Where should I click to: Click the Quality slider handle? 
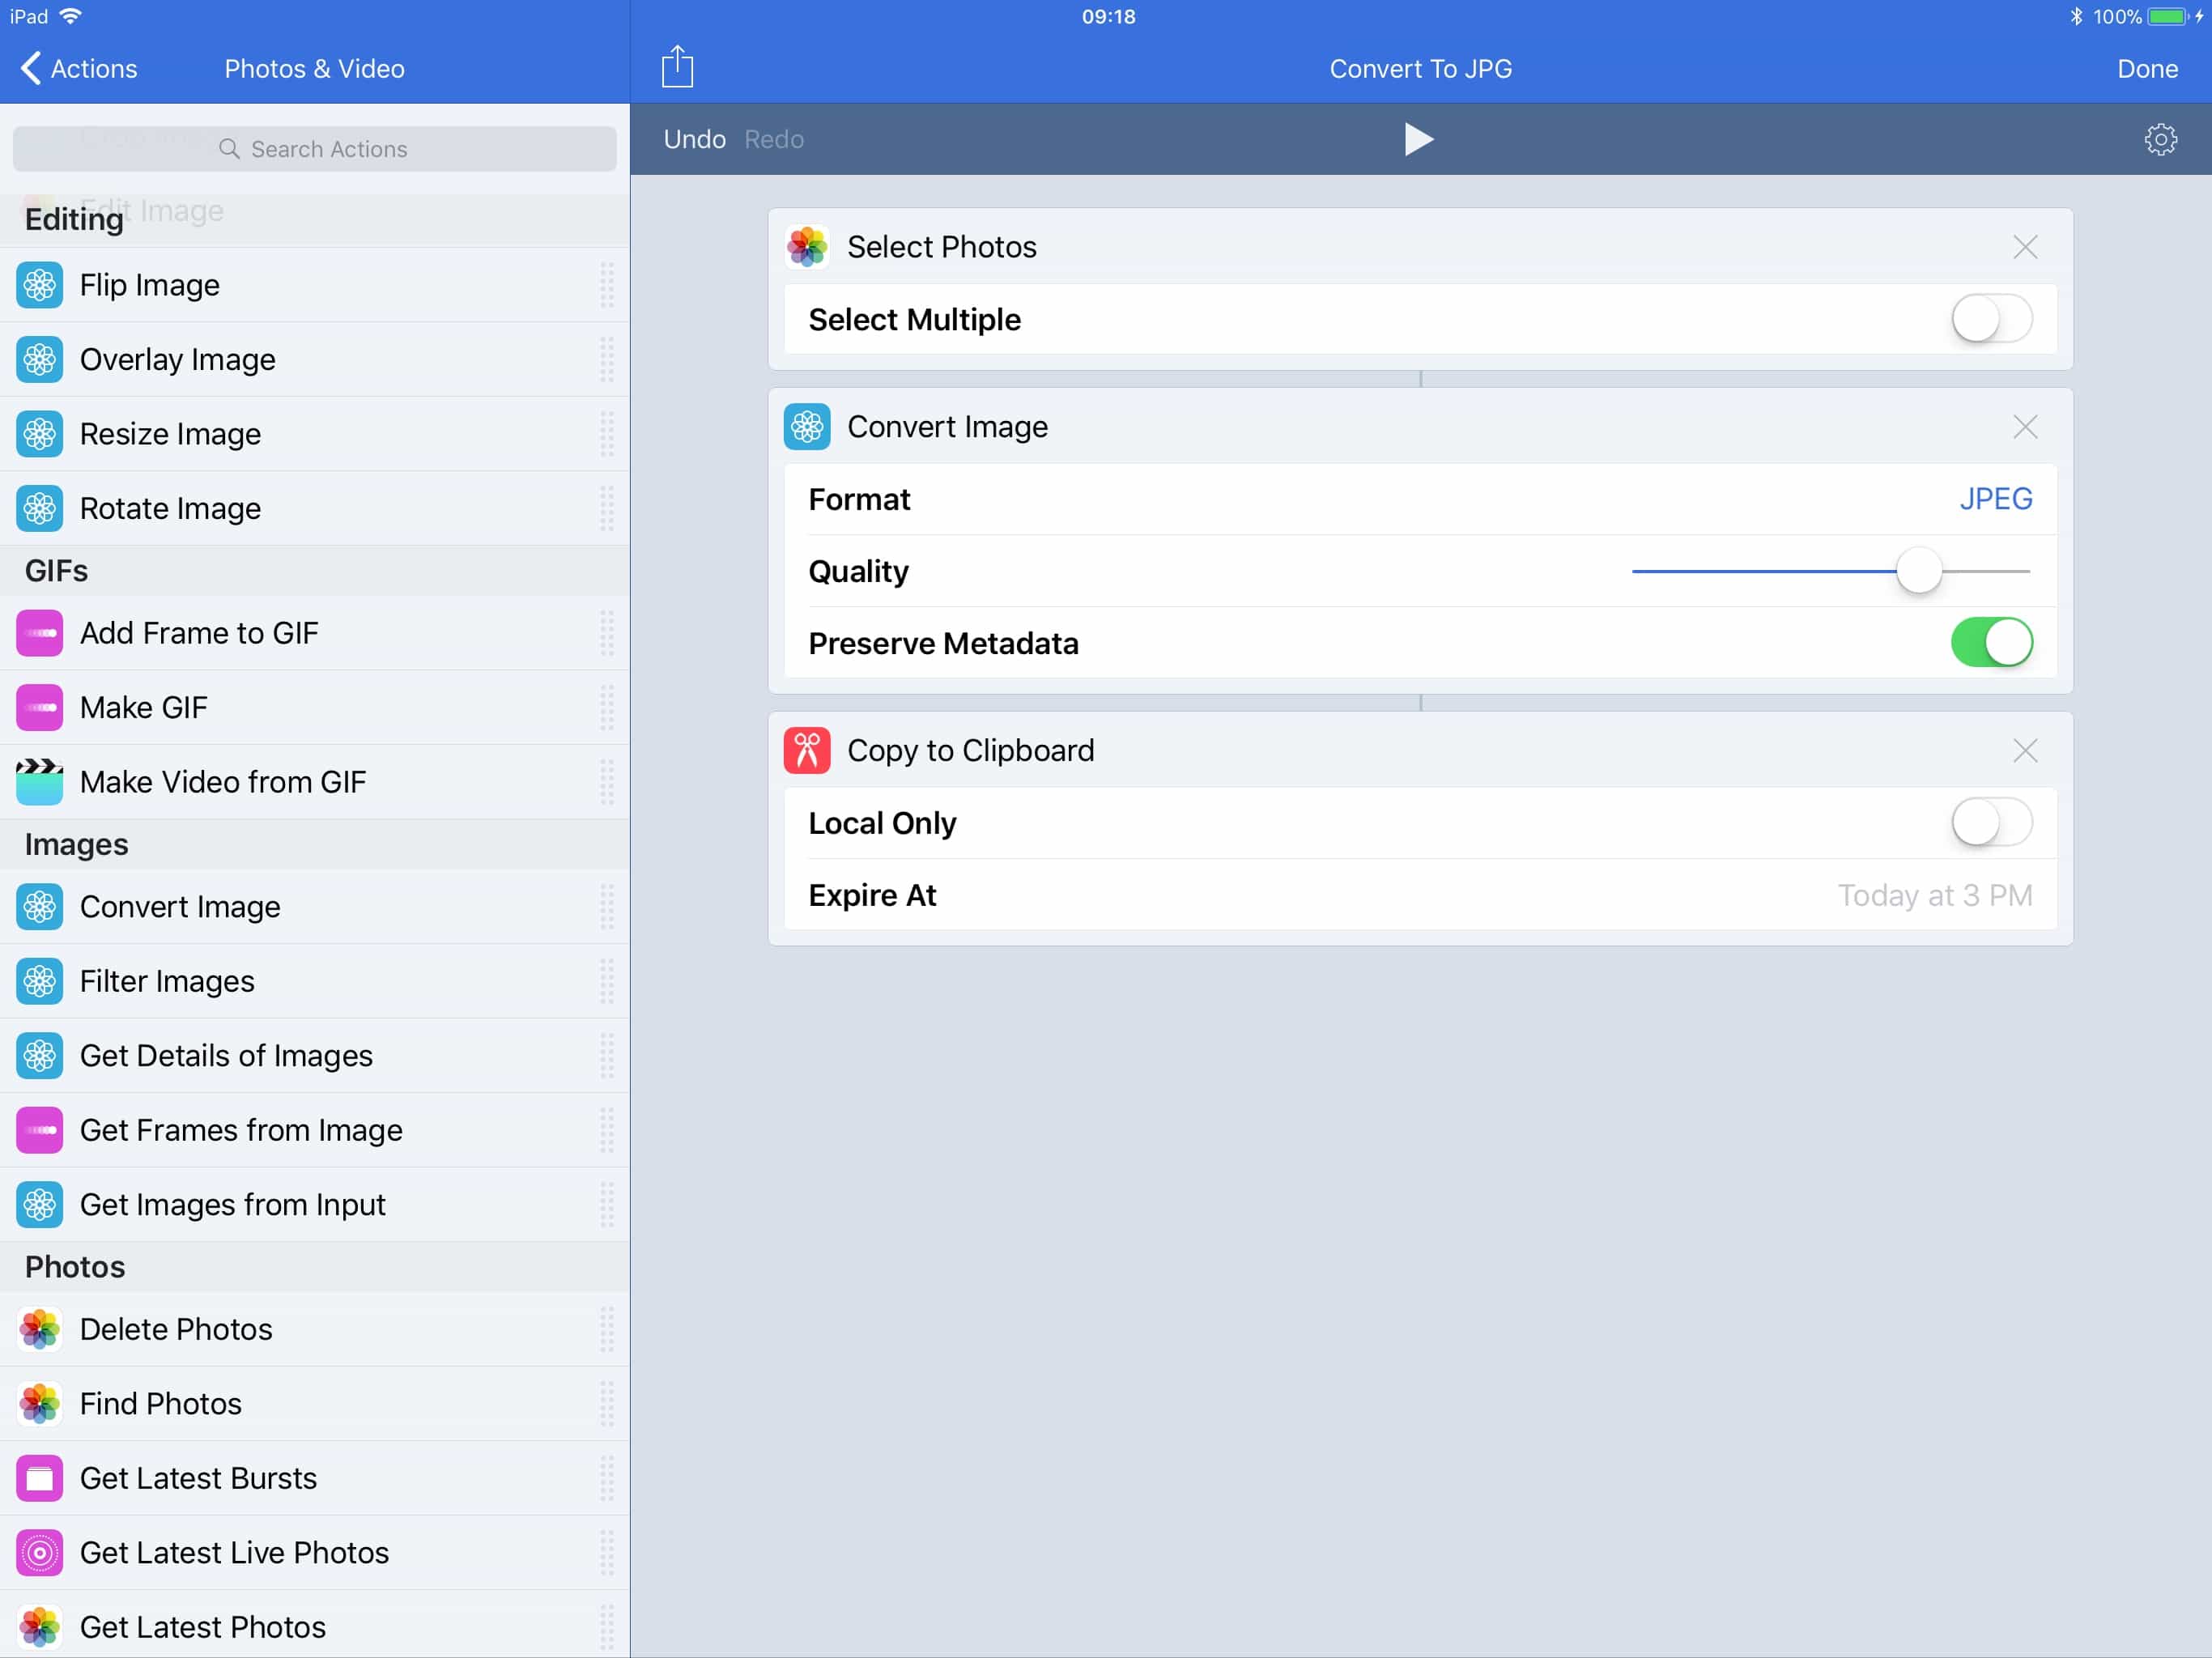pos(1918,571)
